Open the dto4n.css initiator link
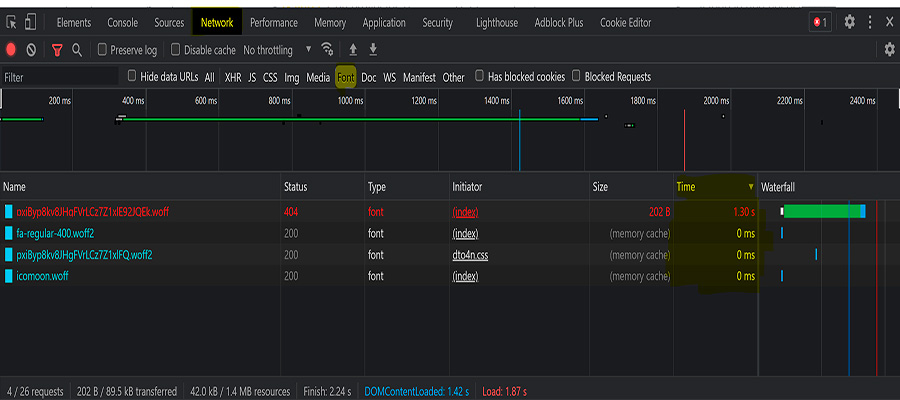900x400 pixels. [470, 255]
